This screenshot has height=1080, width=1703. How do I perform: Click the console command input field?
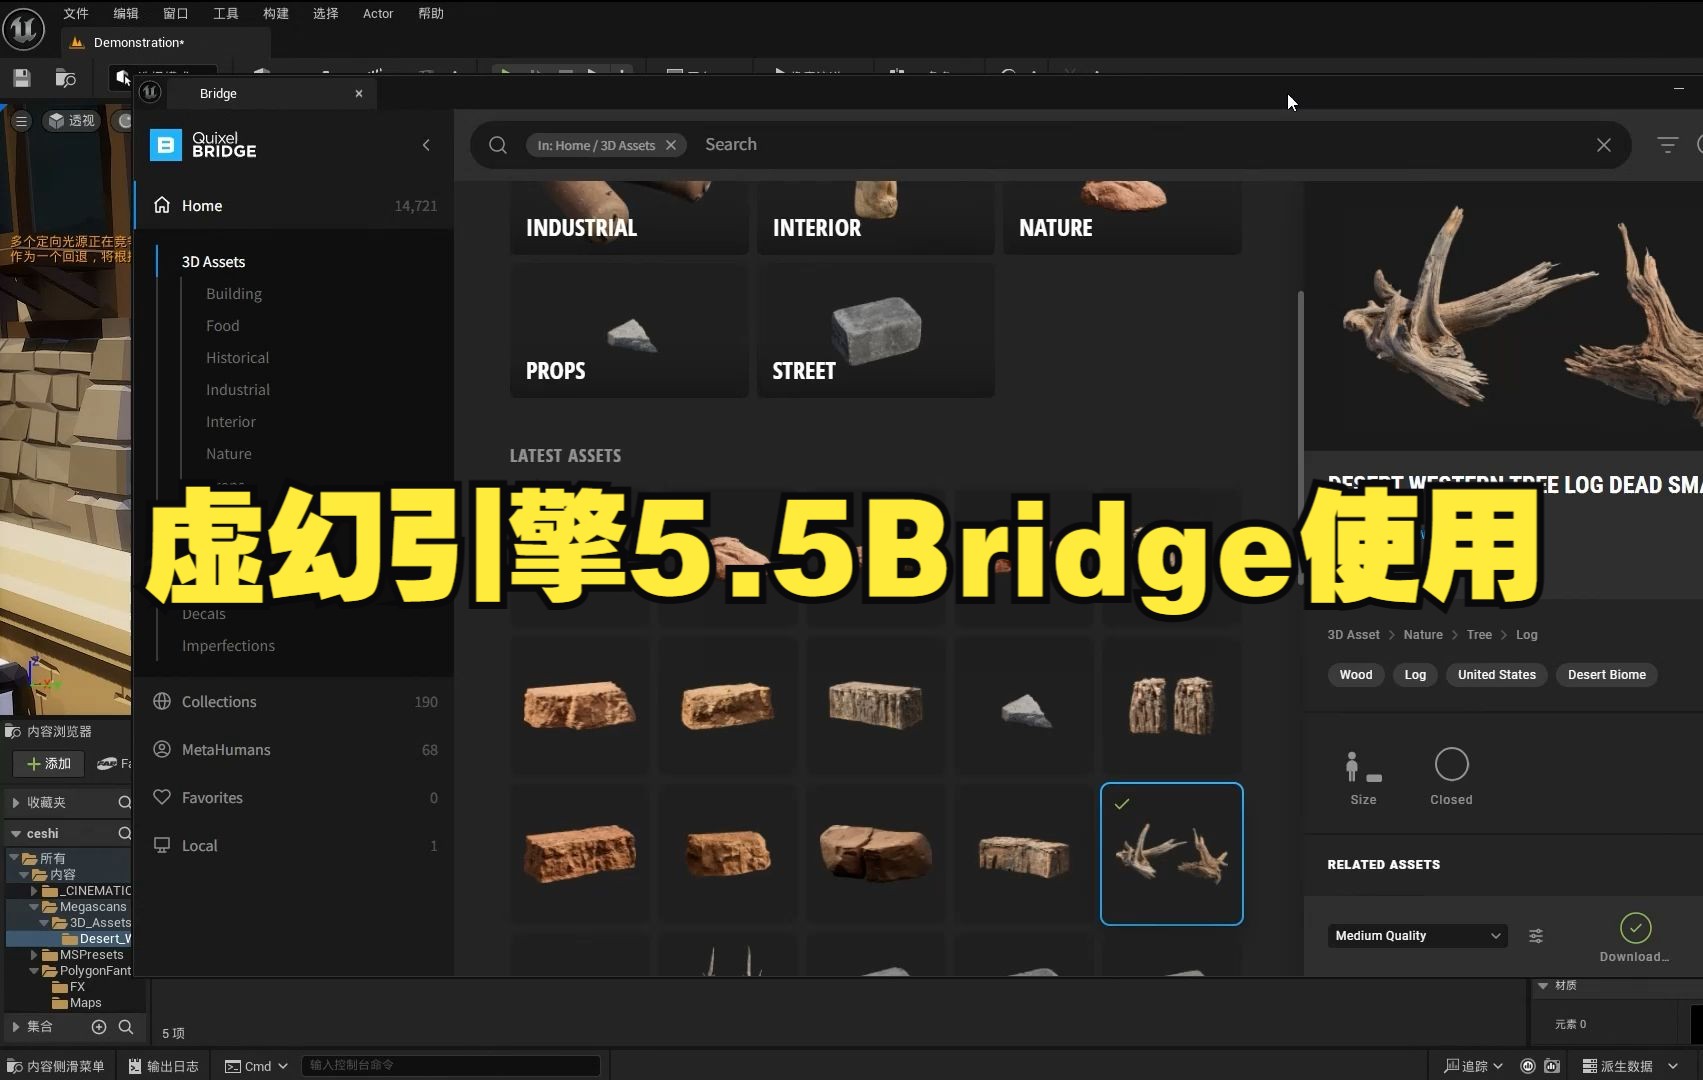(x=450, y=1066)
